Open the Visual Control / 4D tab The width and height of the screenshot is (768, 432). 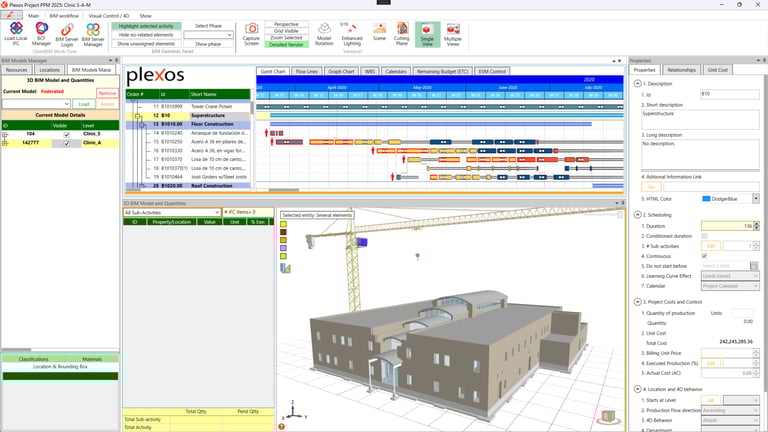pos(109,16)
